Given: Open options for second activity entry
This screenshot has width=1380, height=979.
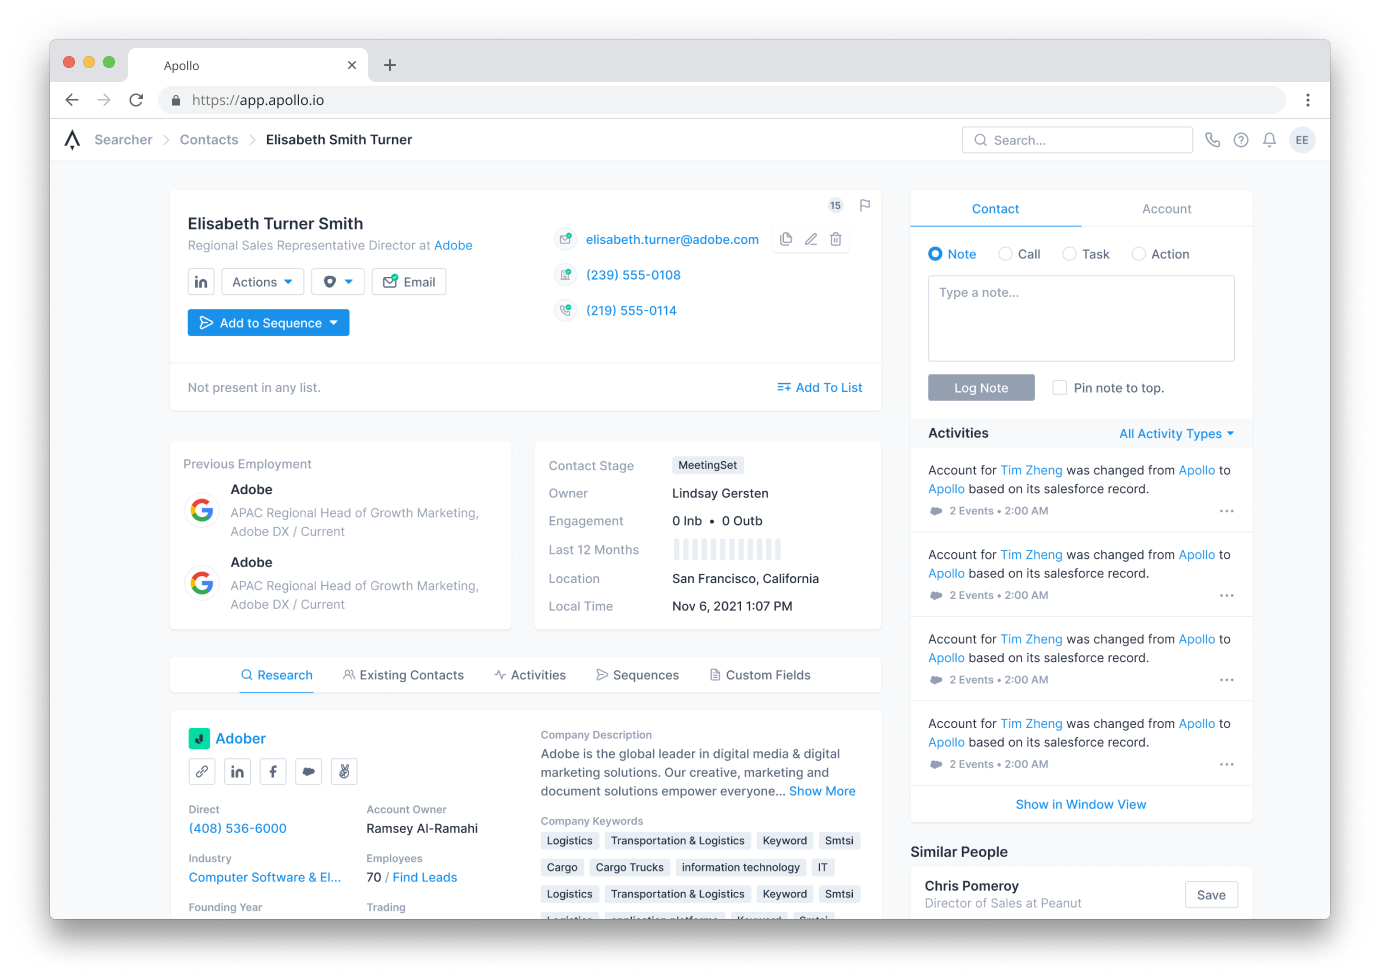Looking at the screenshot, I should point(1226,596).
